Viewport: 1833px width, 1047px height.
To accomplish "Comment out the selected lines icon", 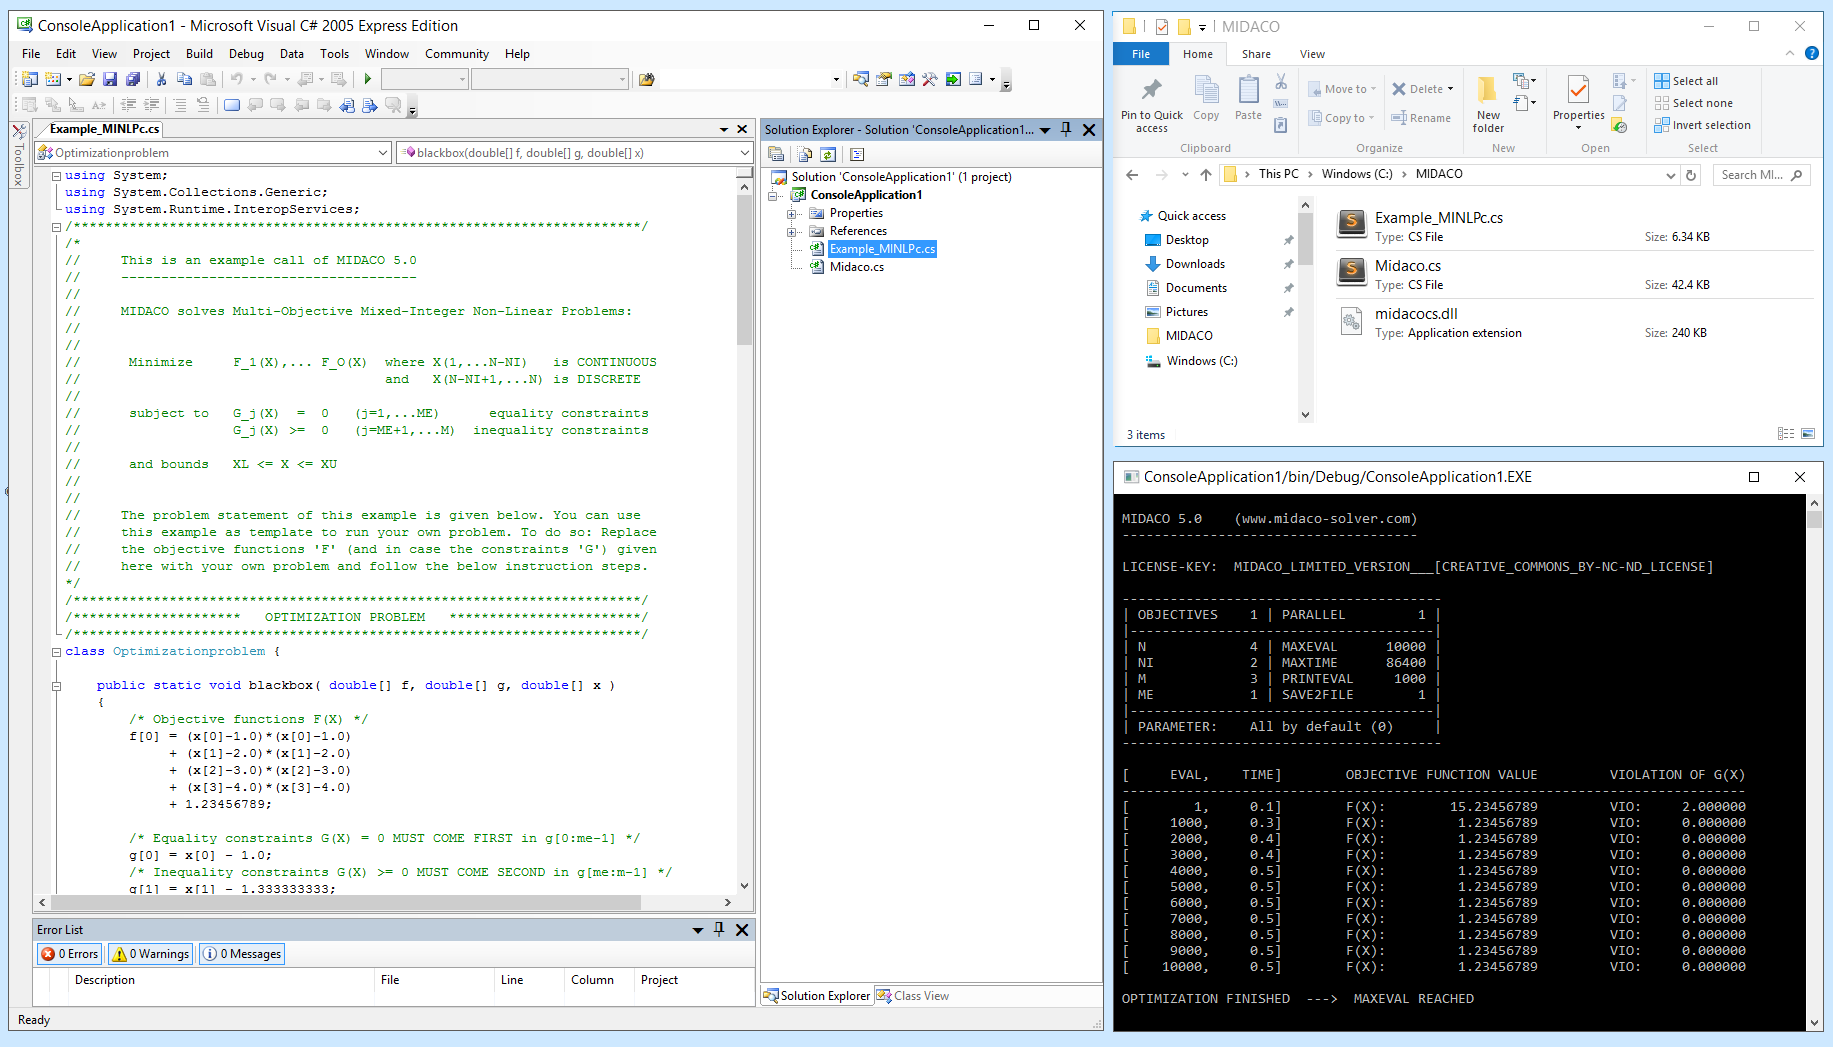I will pos(180,105).
